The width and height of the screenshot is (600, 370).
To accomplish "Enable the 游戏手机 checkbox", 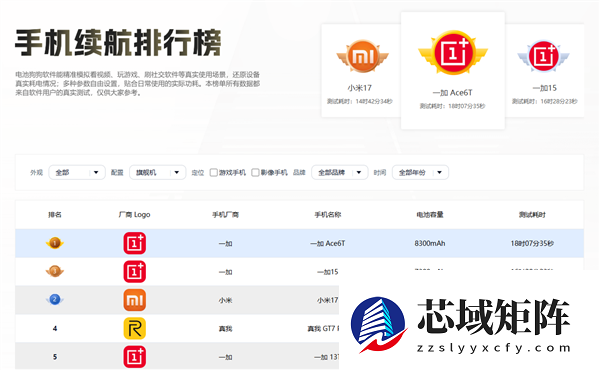I will pos(214,173).
